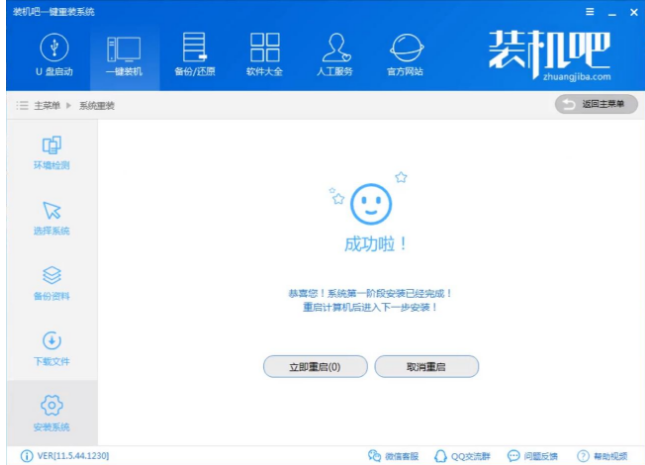Viewport: 645px width, 465px height.
Task: Click the 取消重启 button
Action: tap(426, 367)
